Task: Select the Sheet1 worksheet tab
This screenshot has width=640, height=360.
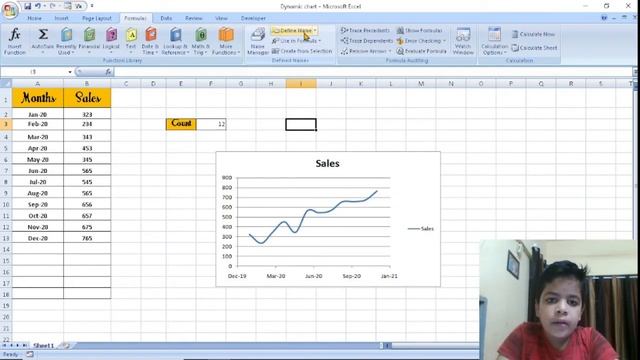Action: pyautogui.click(x=43, y=346)
